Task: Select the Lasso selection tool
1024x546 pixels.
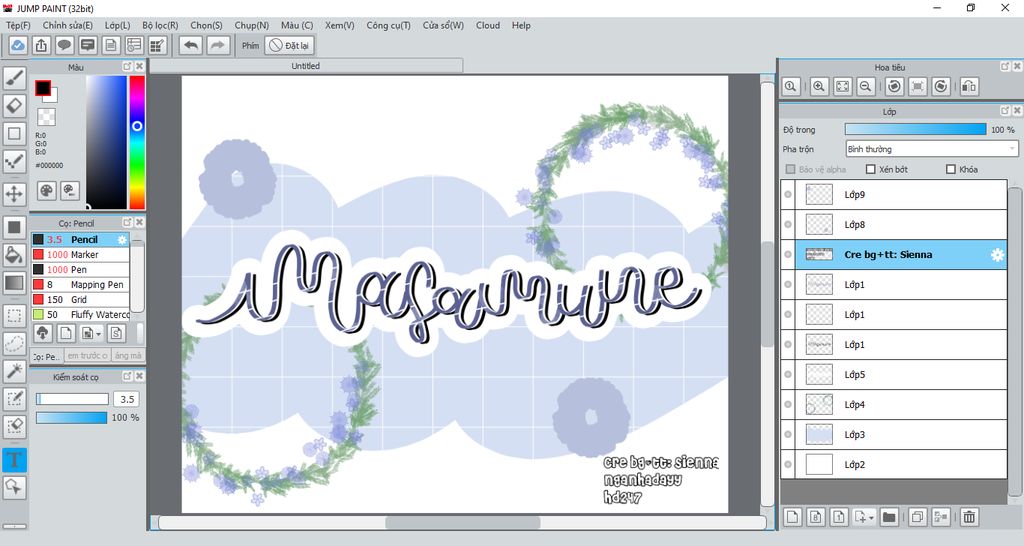Action: tap(14, 344)
